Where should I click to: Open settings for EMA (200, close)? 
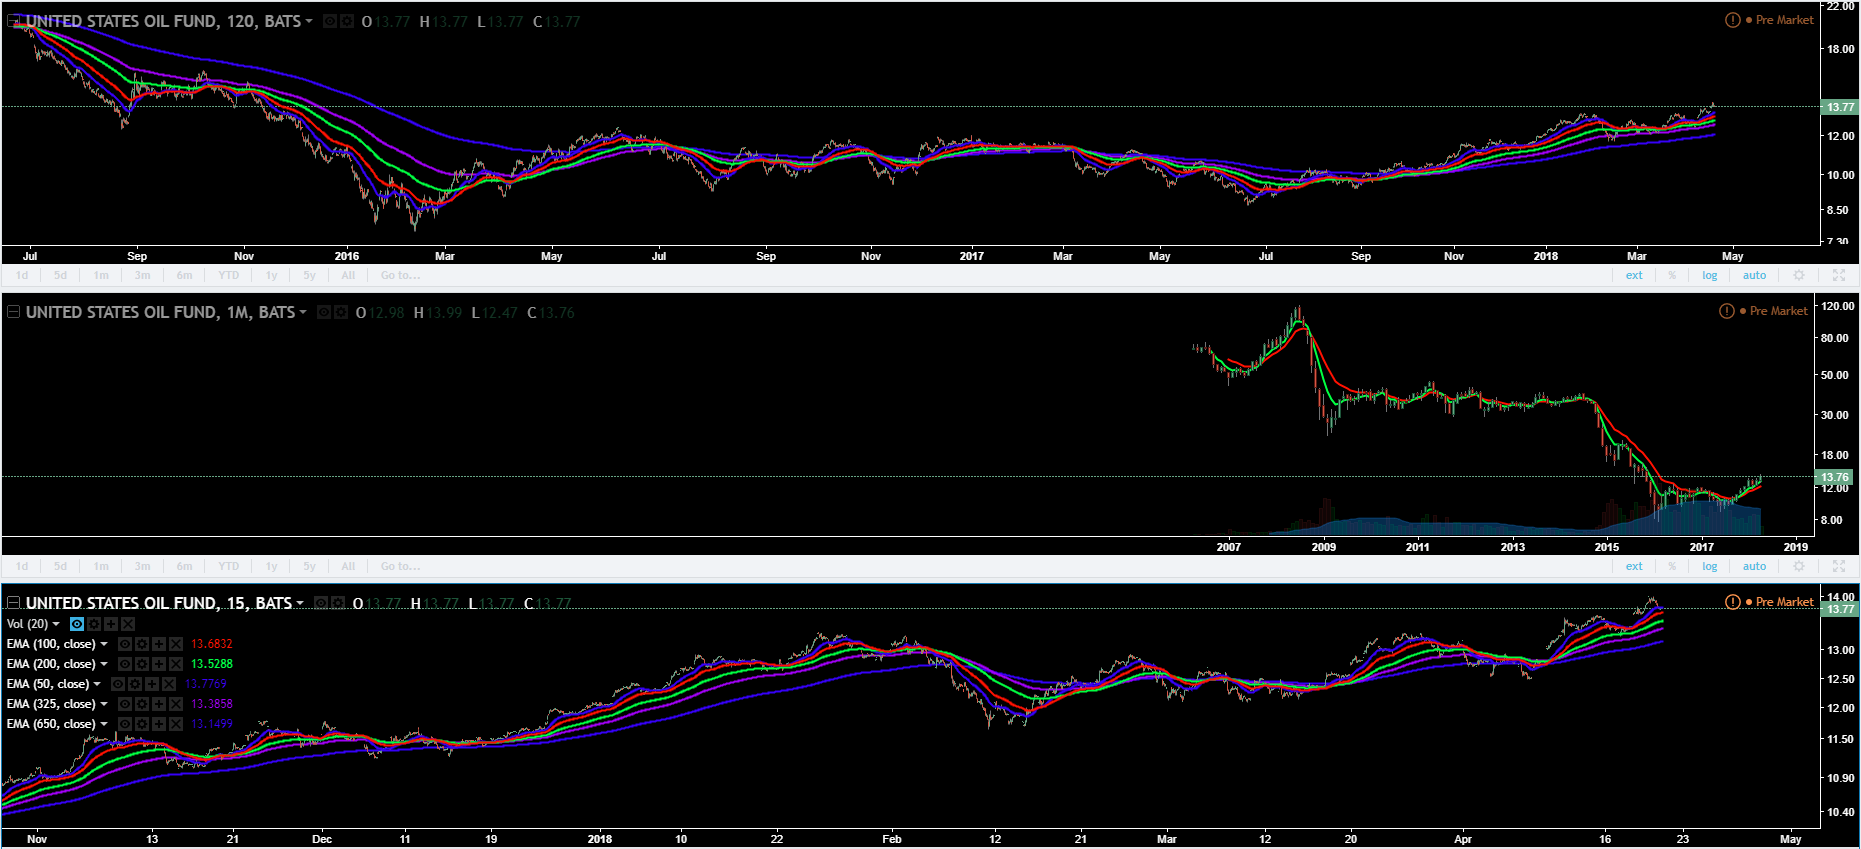point(142,664)
